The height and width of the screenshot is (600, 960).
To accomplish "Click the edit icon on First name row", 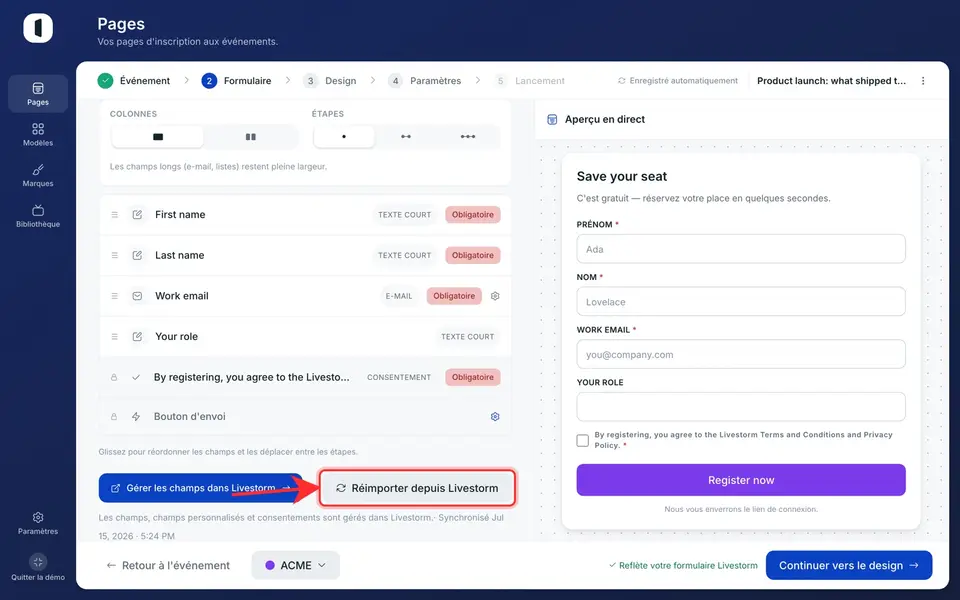I will click(137, 215).
